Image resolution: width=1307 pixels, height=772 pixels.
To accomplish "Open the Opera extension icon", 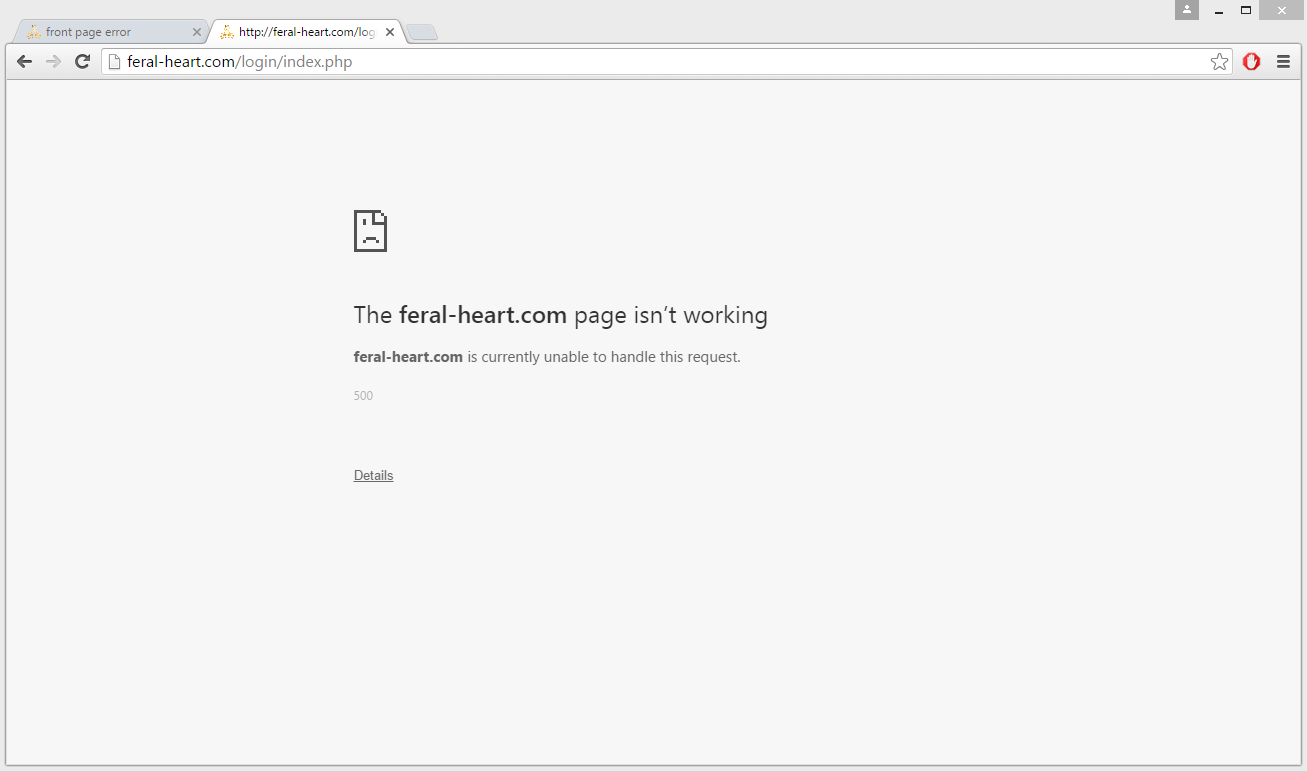I will tap(1251, 62).
